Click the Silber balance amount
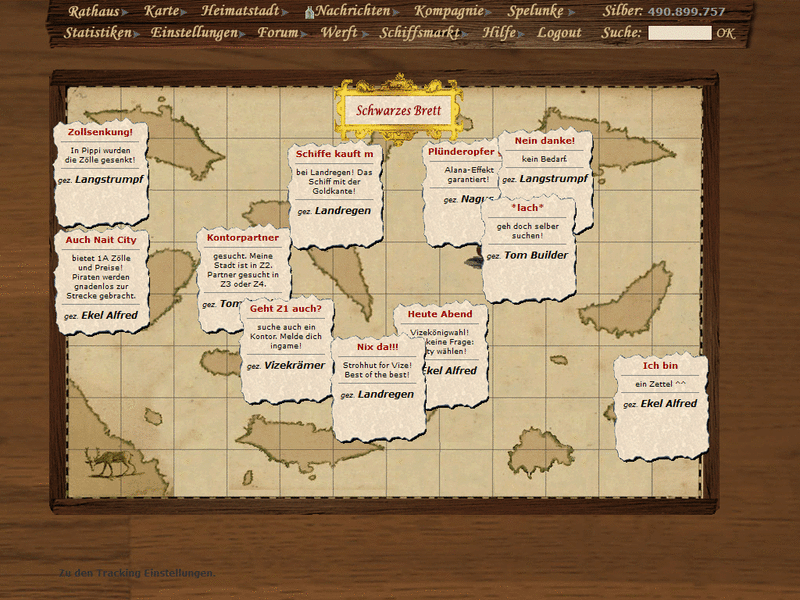 (687, 12)
